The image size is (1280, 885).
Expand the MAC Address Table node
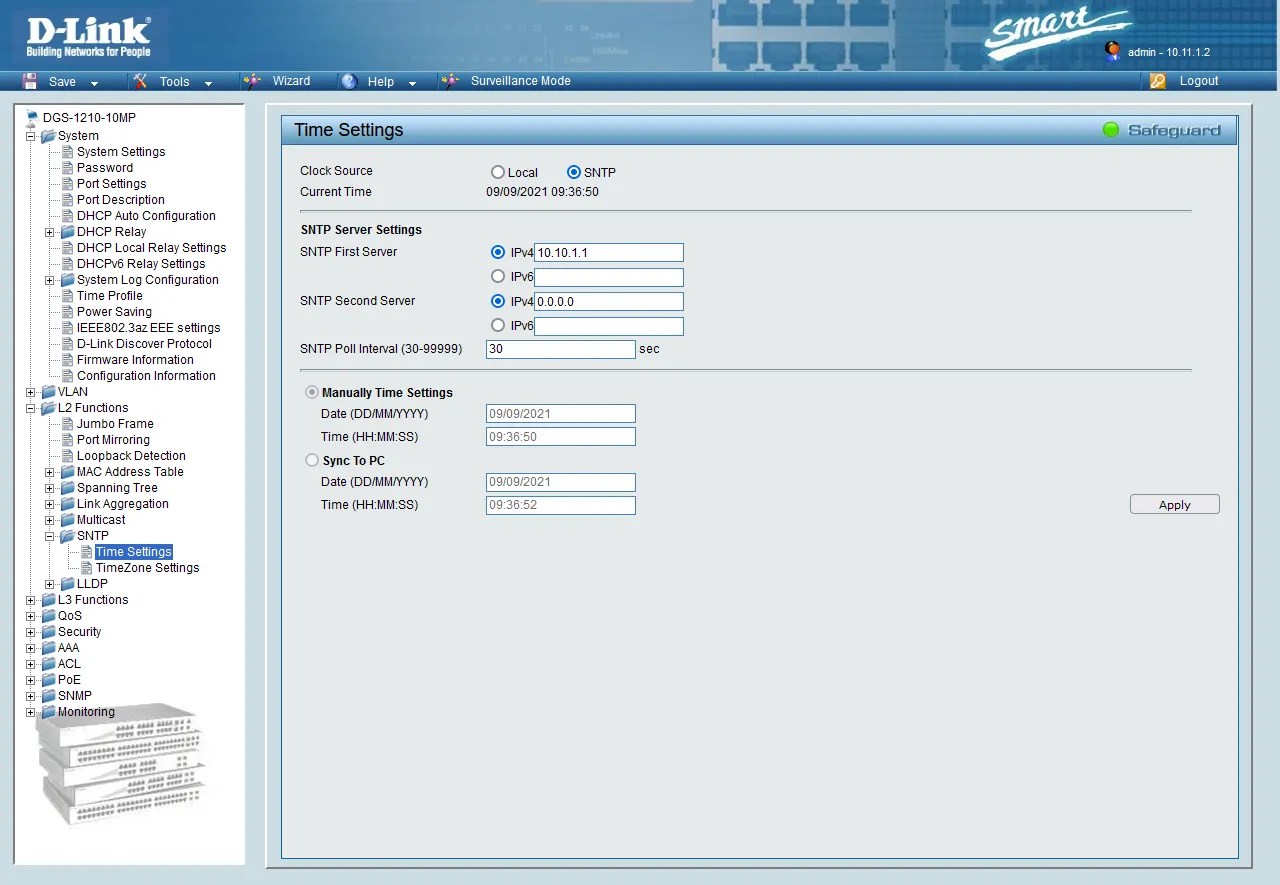point(50,472)
